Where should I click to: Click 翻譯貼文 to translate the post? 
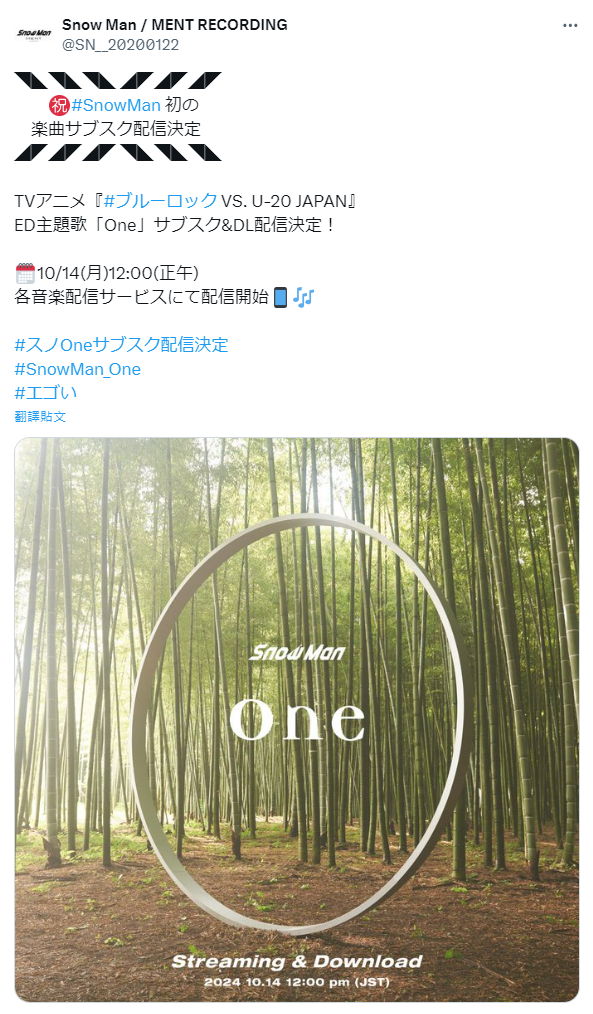tap(40, 416)
